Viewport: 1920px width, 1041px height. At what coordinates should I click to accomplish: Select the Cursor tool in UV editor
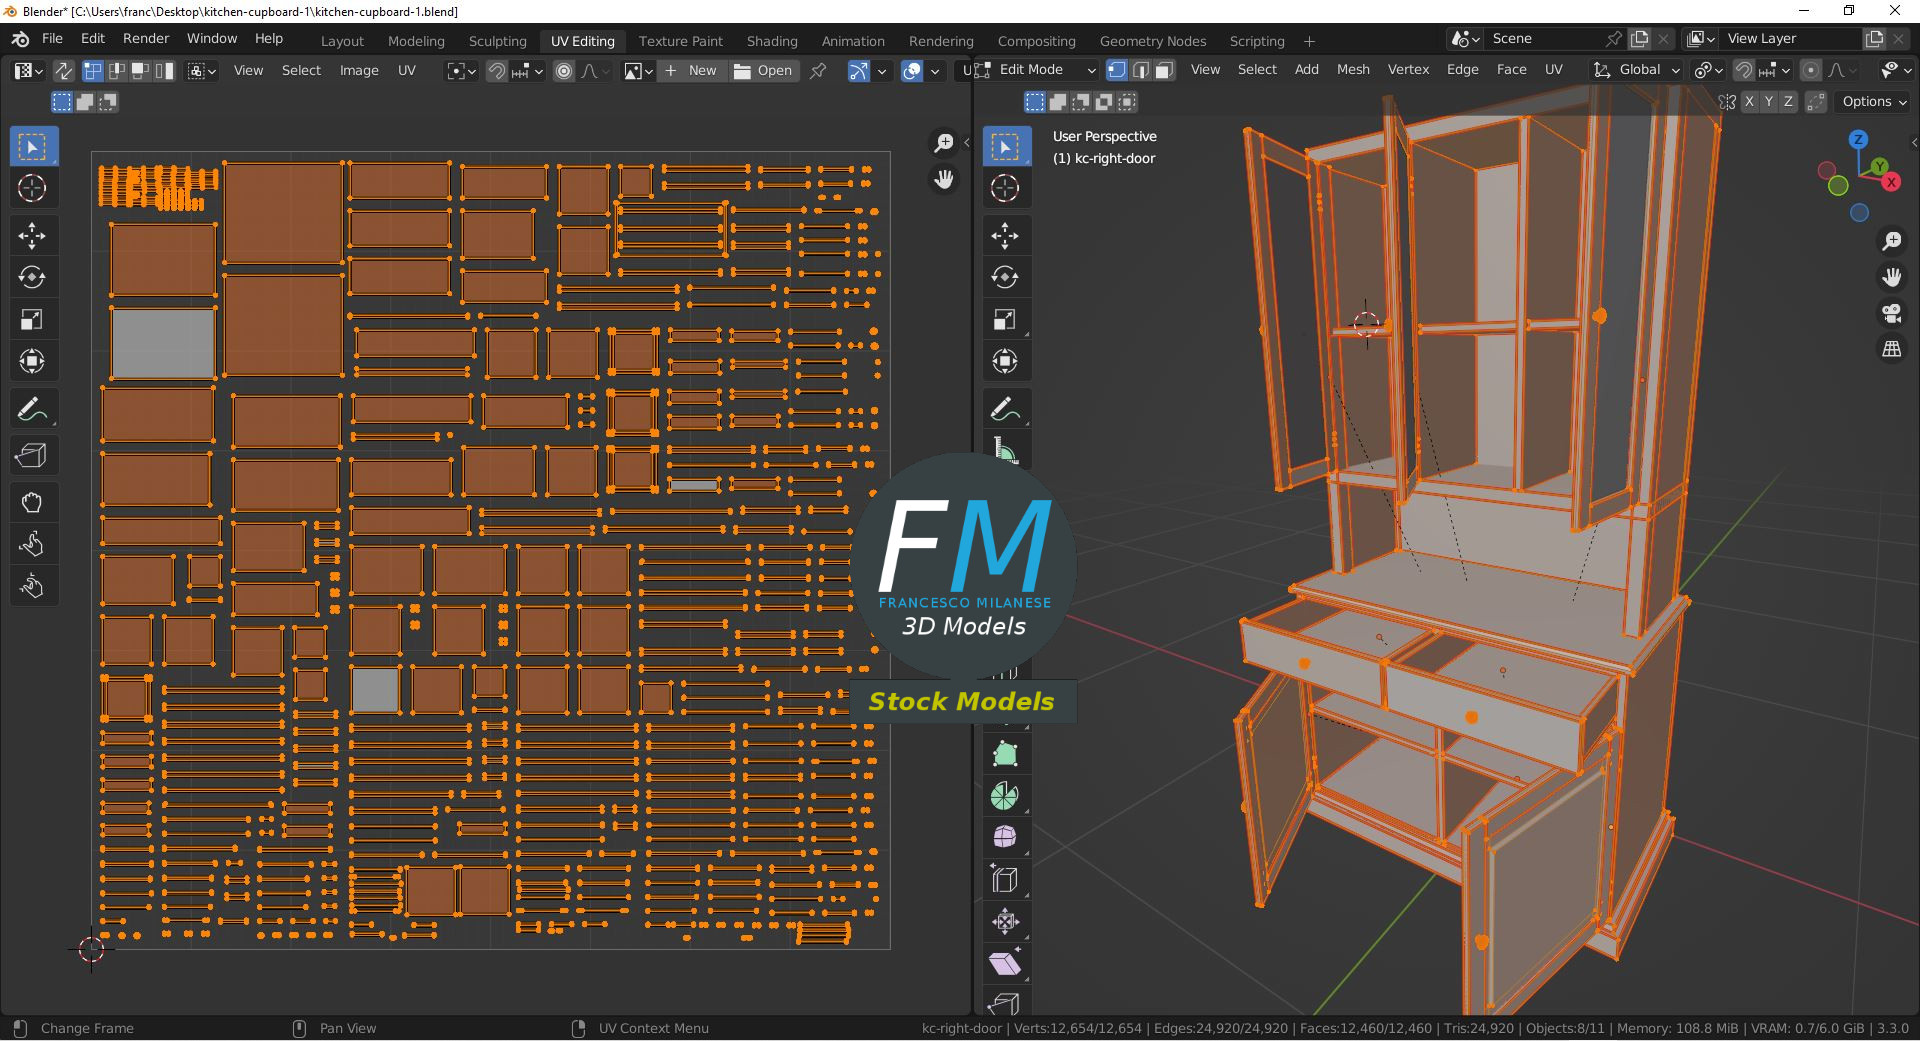[x=32, y=188]
